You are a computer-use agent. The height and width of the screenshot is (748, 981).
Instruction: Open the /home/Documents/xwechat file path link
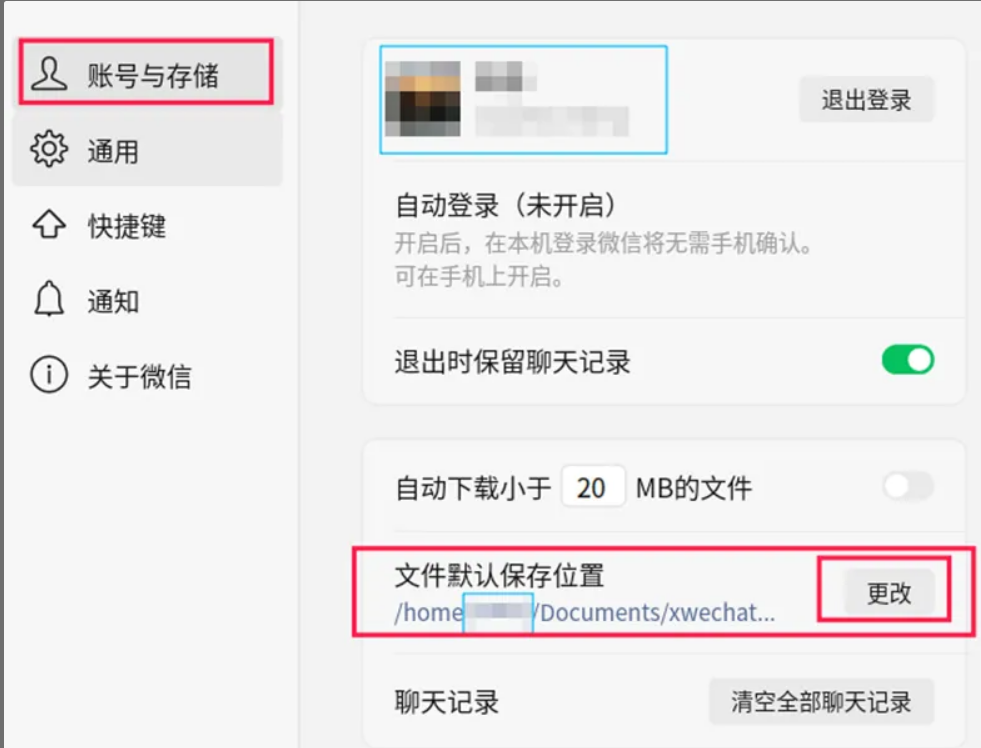click(x=584, y=612)
